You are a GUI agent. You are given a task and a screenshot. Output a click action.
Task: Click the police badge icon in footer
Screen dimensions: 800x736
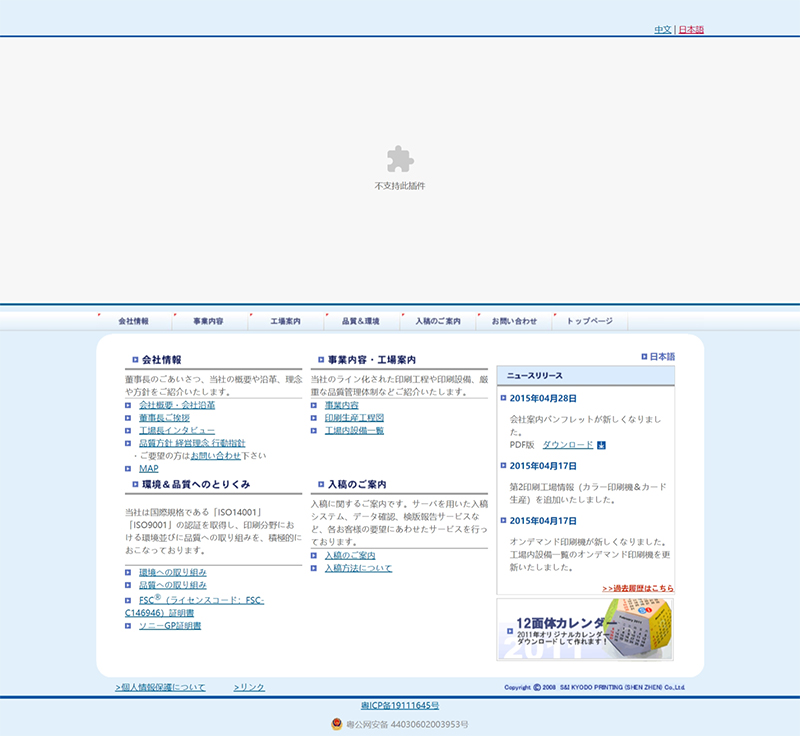[336, 723]
